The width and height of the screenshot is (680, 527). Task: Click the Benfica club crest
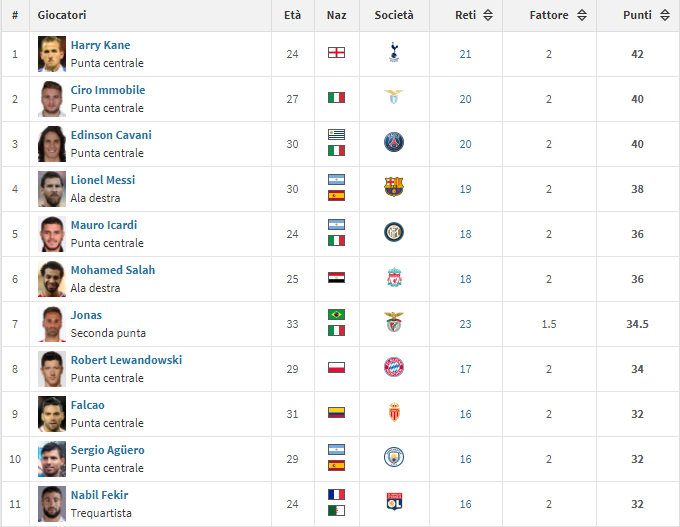pos(394,322)
